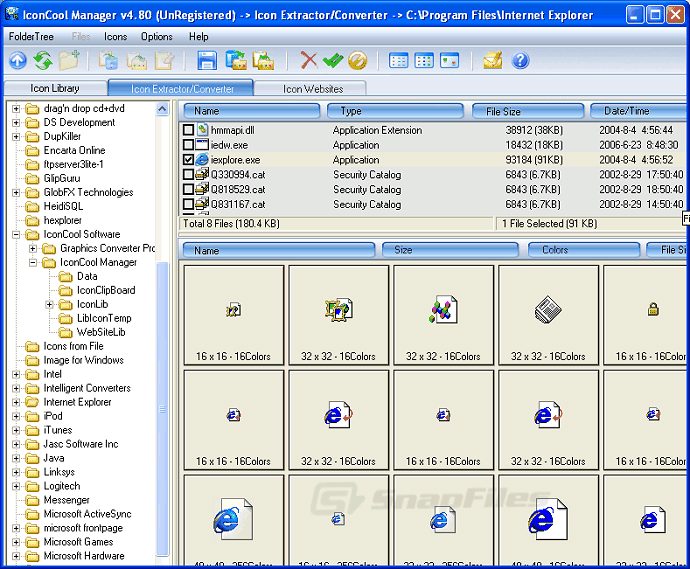Sort files by the Name column header
This screenshot has height=569, width=690.
tap(251, 111)
